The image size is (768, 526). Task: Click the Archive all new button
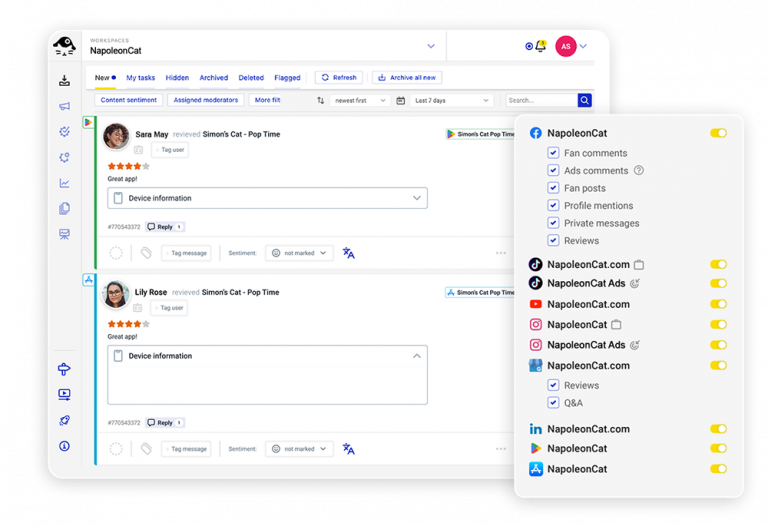point(407,77)
